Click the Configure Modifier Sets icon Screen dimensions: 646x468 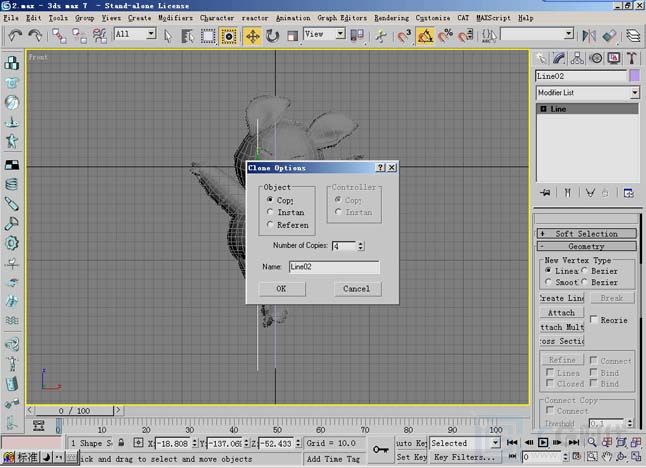[629, 192]
